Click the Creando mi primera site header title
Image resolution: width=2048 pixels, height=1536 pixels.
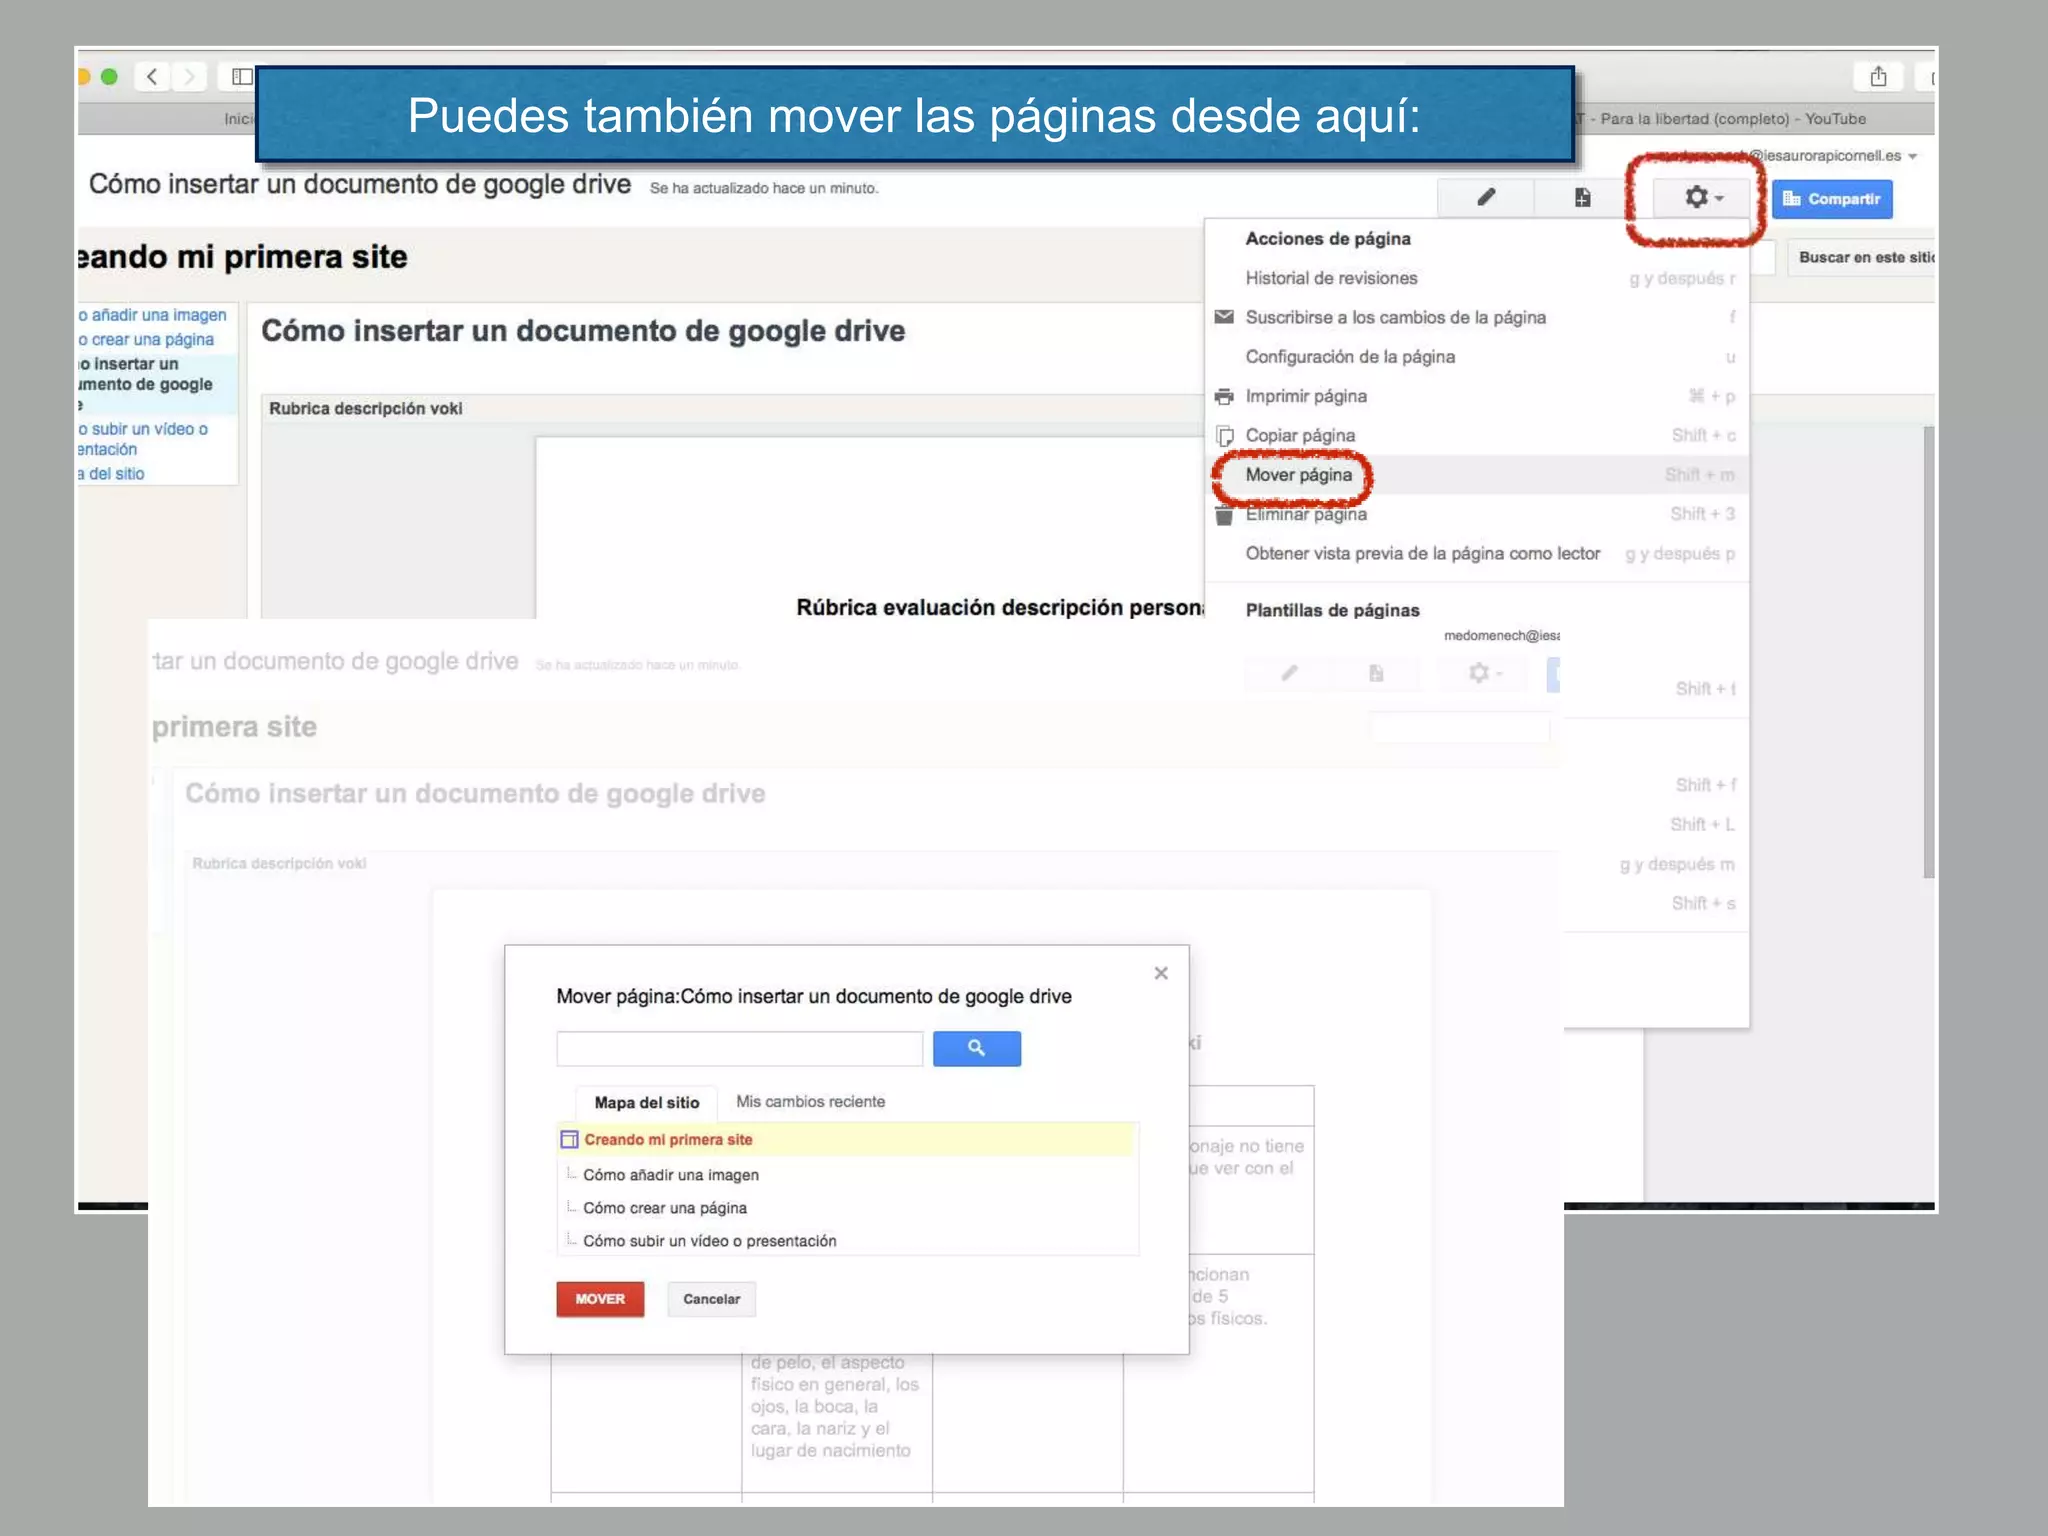click(243, 257)
